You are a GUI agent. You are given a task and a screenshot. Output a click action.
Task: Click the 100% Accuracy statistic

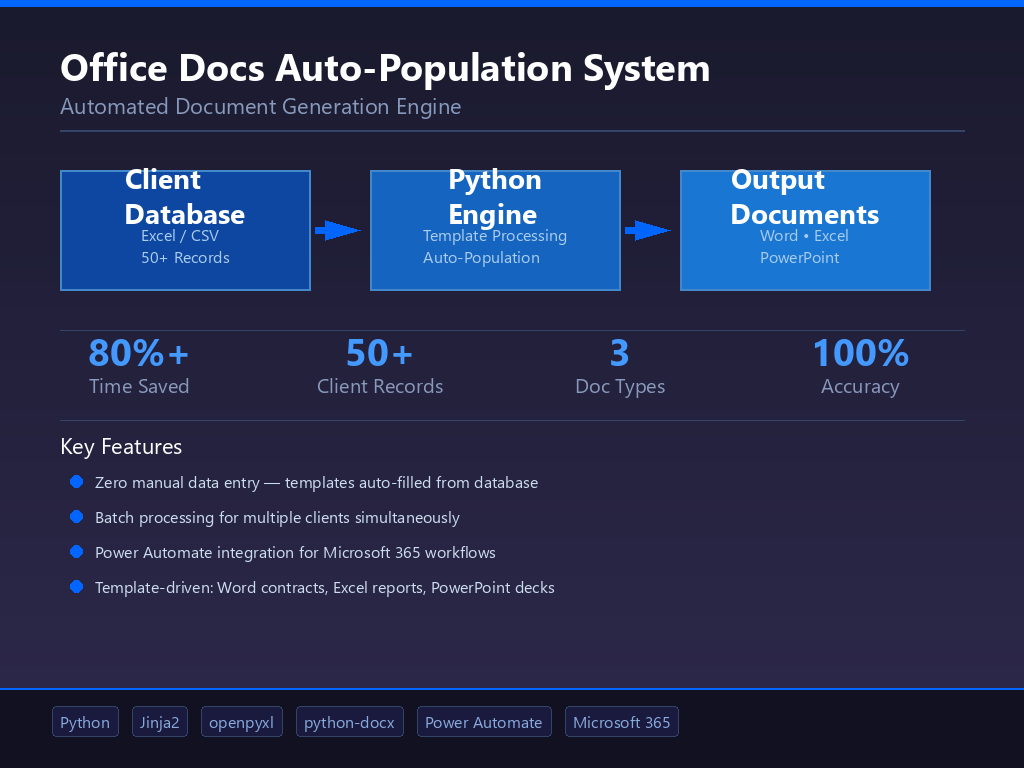[860, 366]
